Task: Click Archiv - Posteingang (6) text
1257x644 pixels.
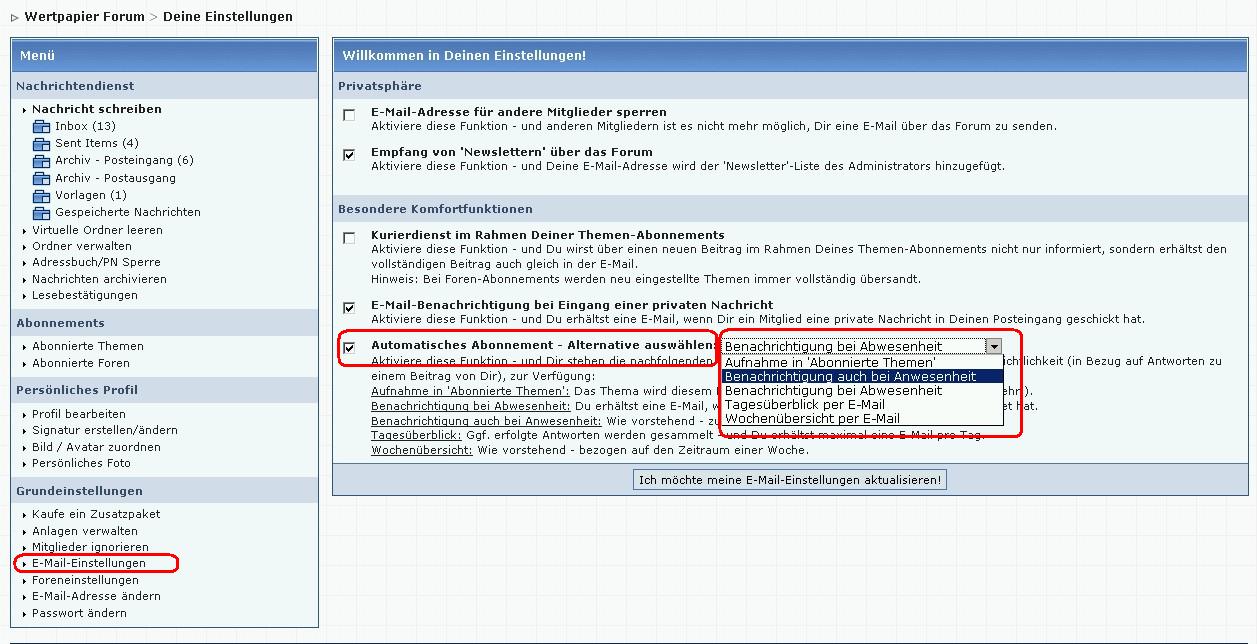Action: (124, 160)
